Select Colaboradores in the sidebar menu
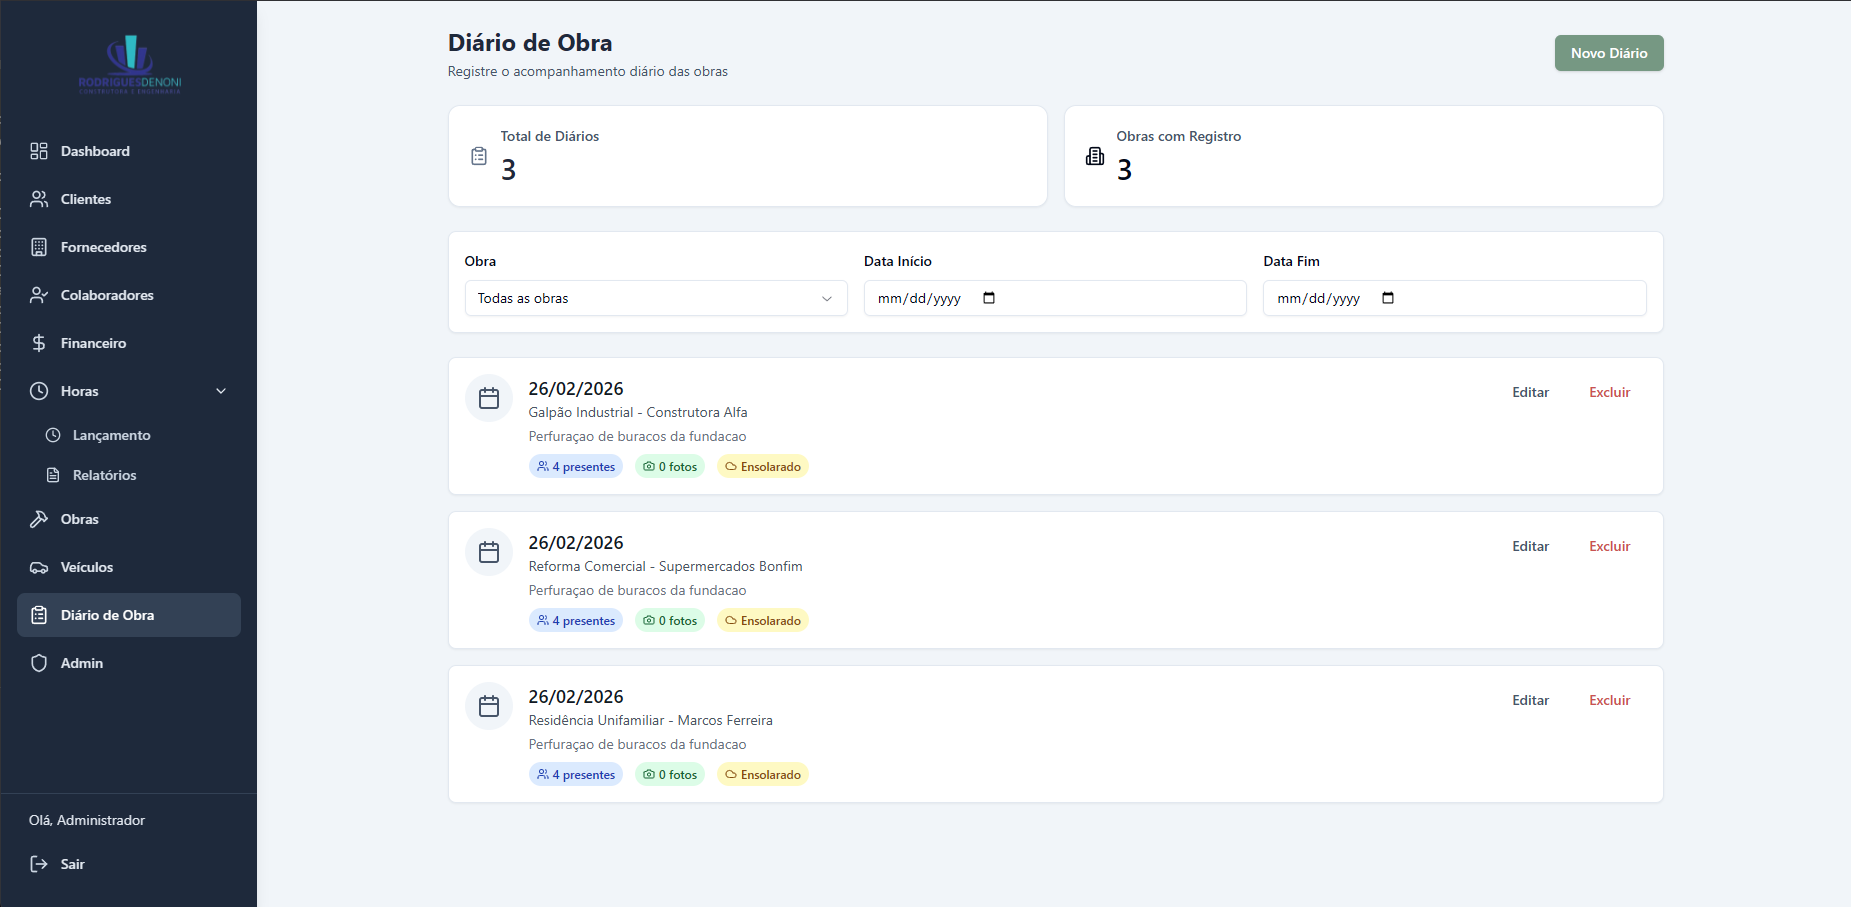This screenshot has width=1851, height=907. coord(107,295)
